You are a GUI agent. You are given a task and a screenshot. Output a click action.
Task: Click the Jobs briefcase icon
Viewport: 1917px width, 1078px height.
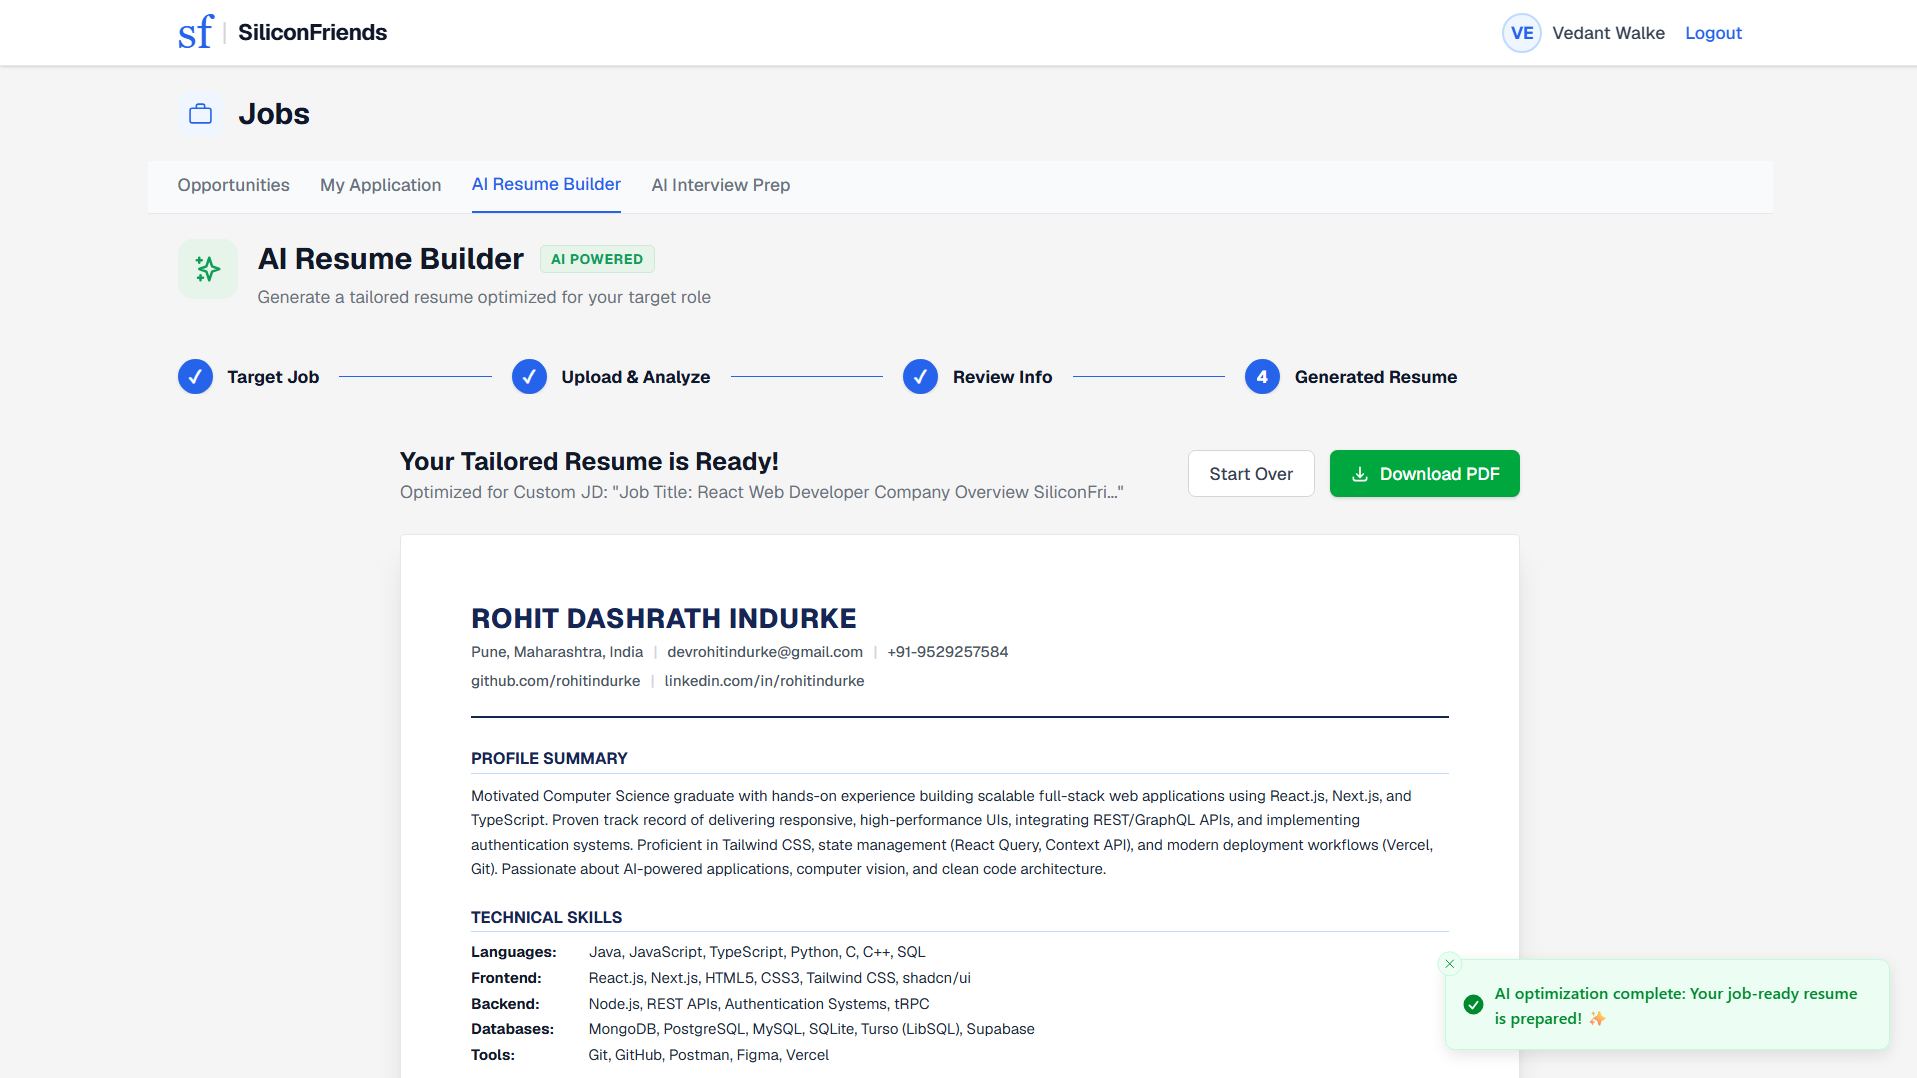point(201,114)
